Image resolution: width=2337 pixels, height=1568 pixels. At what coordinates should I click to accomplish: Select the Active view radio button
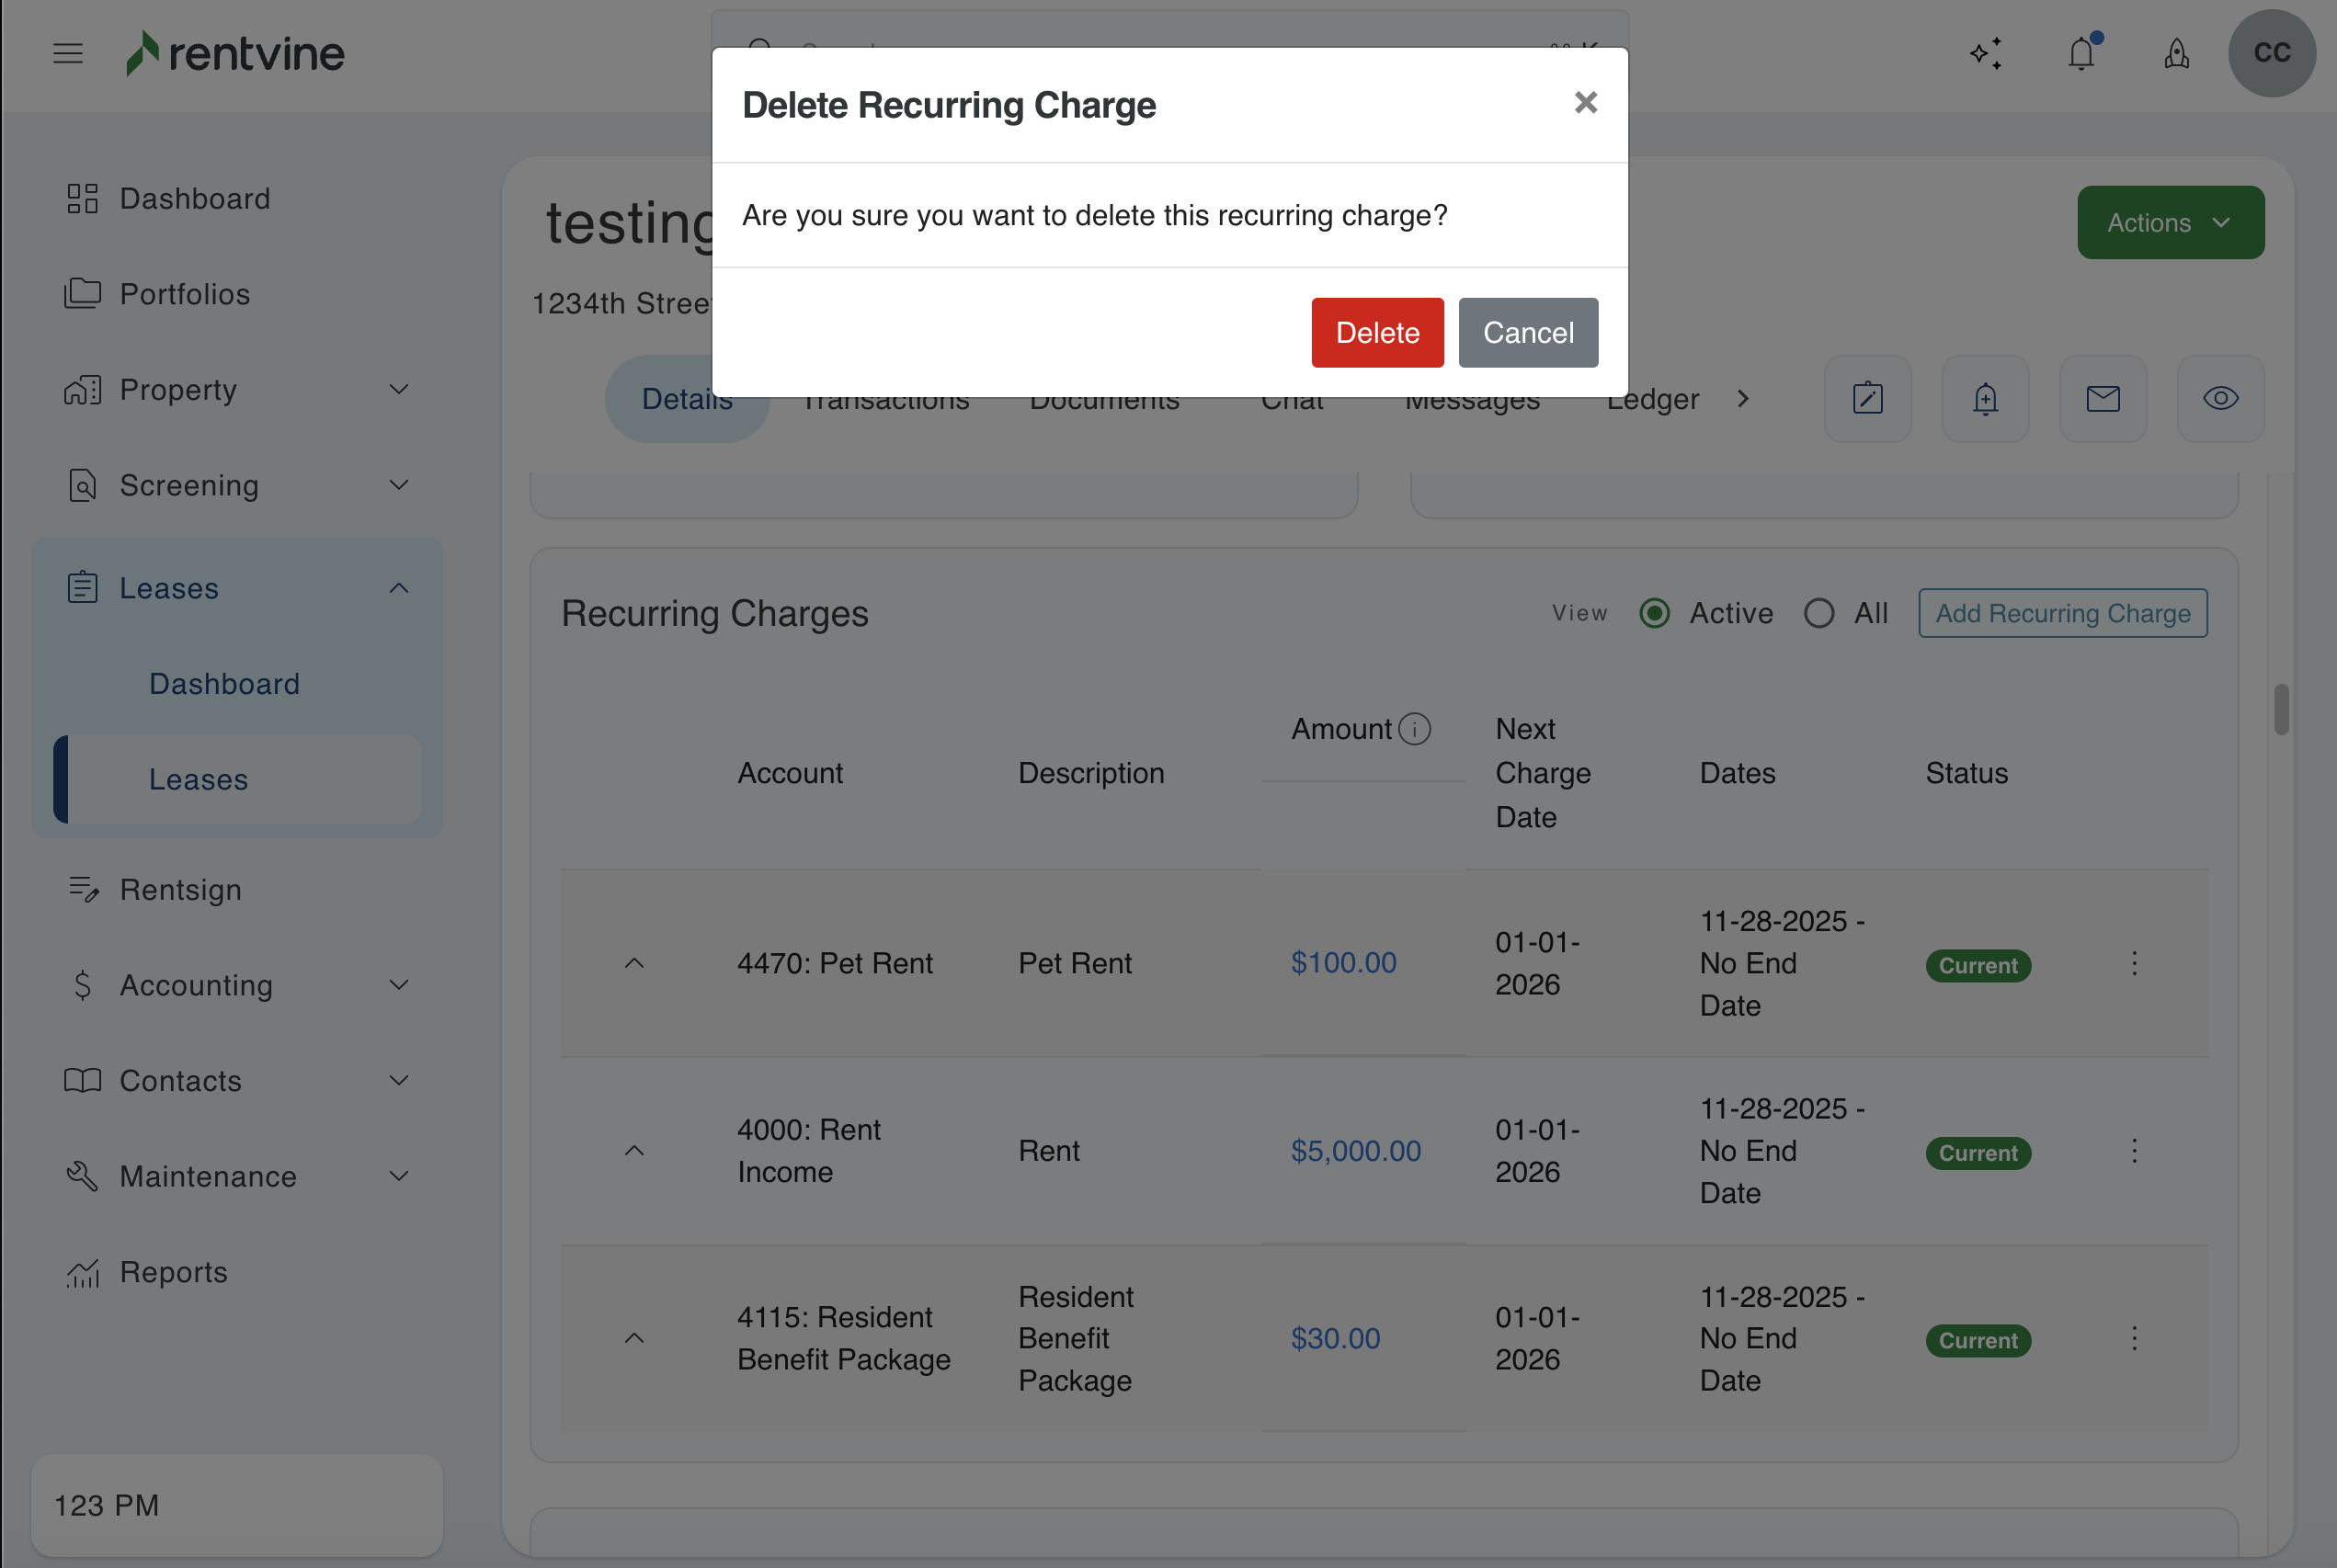pyautogui.click(x=1654, y=613)
